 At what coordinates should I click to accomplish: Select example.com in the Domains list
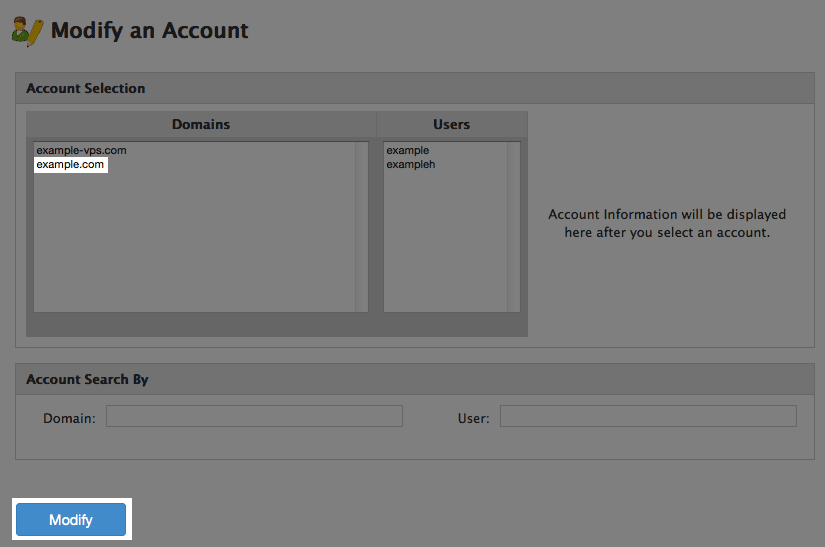[71, 165]
